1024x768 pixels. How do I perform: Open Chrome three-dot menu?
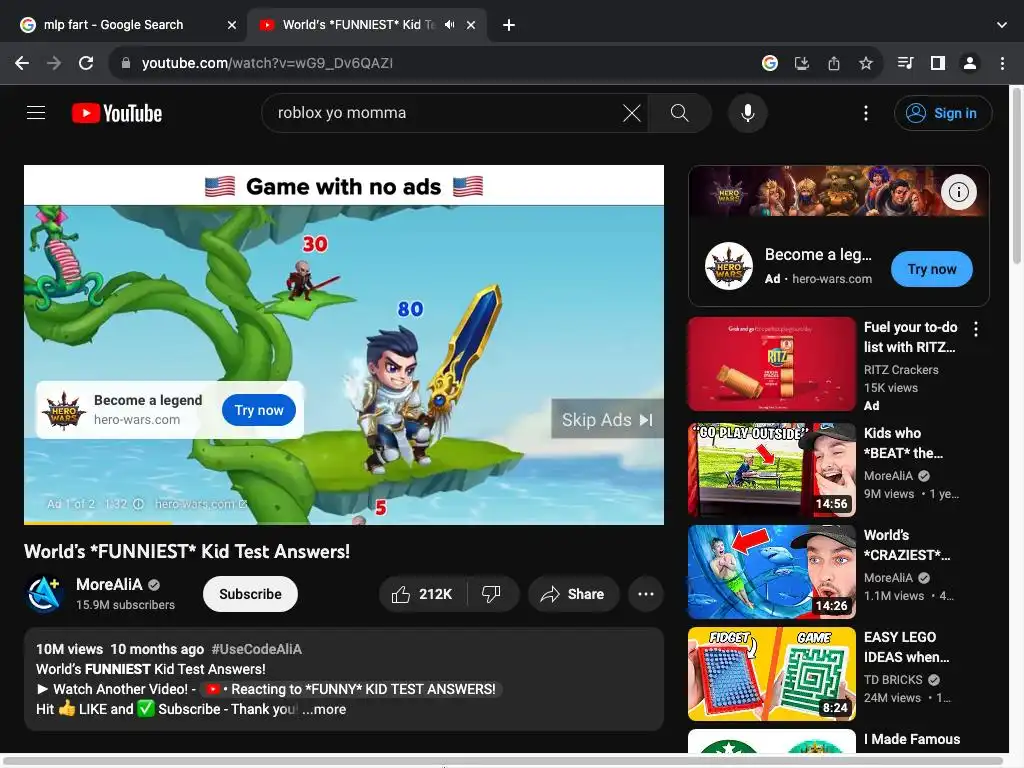pos(1002,63)
